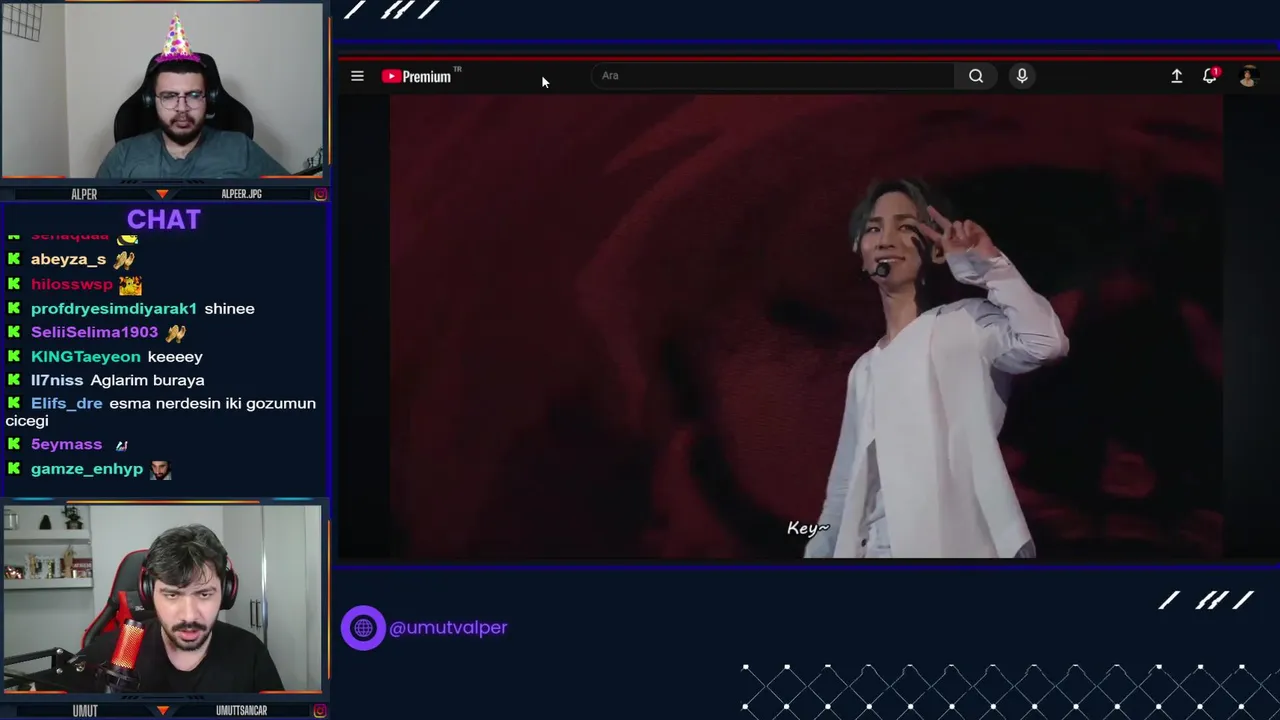Start voice search with the microphone icon
Viewport: 1280px width, 720px height.
click(1022, 76)
